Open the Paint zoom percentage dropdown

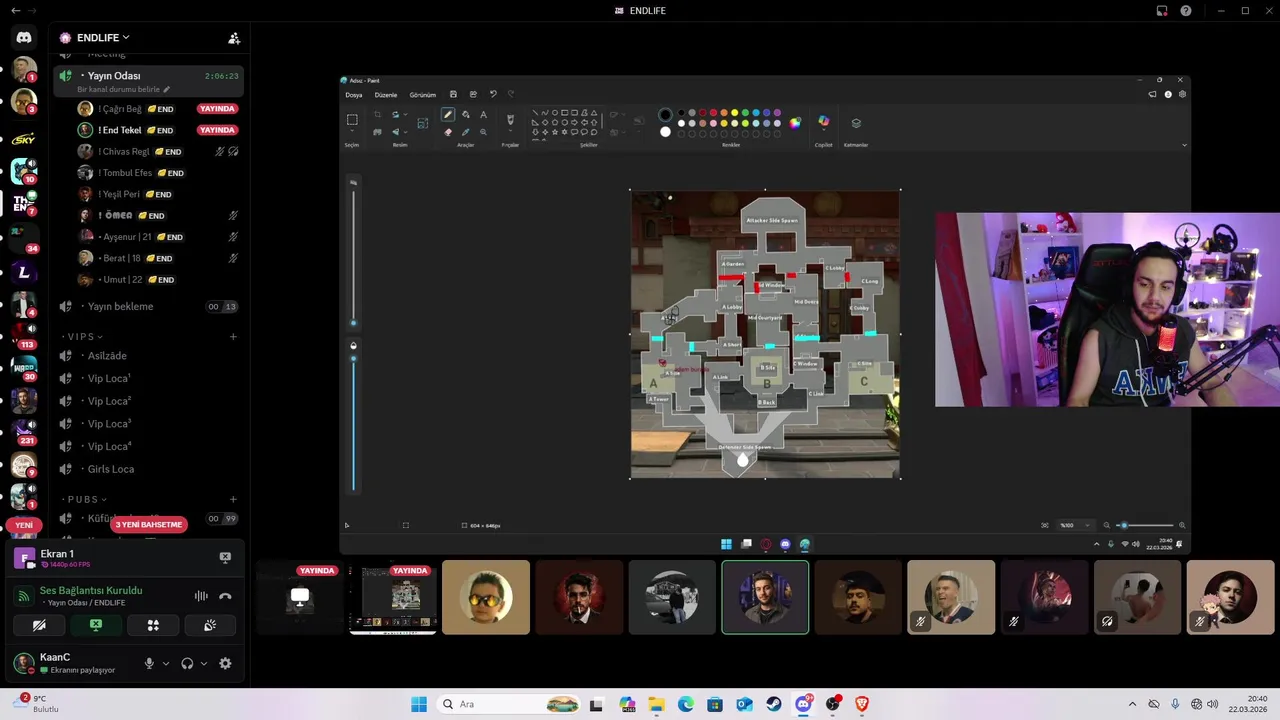[x=1076, y=525]
